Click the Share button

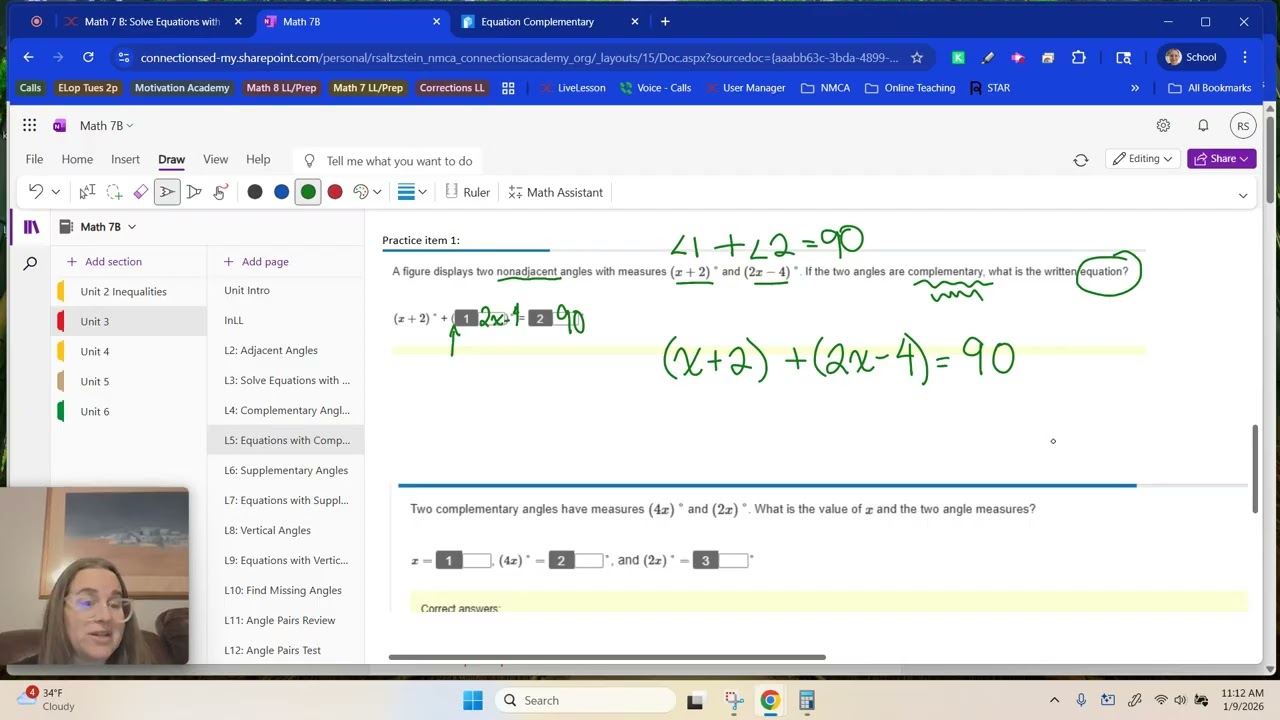[x=1222, y=159]
